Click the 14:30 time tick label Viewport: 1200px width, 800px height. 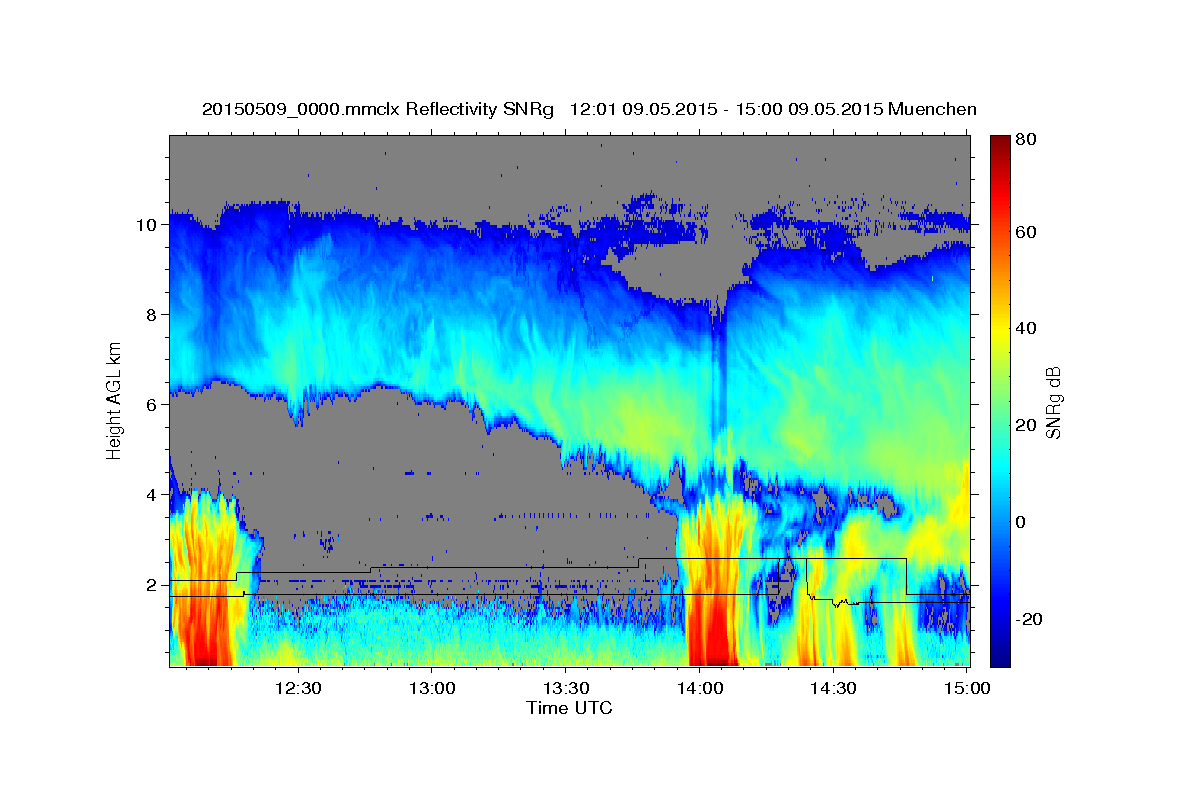[x=833, y=689]
